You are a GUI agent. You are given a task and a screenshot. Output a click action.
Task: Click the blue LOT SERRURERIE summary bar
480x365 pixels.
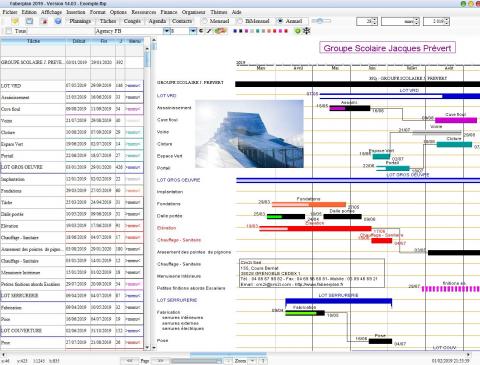coord(339,301)
